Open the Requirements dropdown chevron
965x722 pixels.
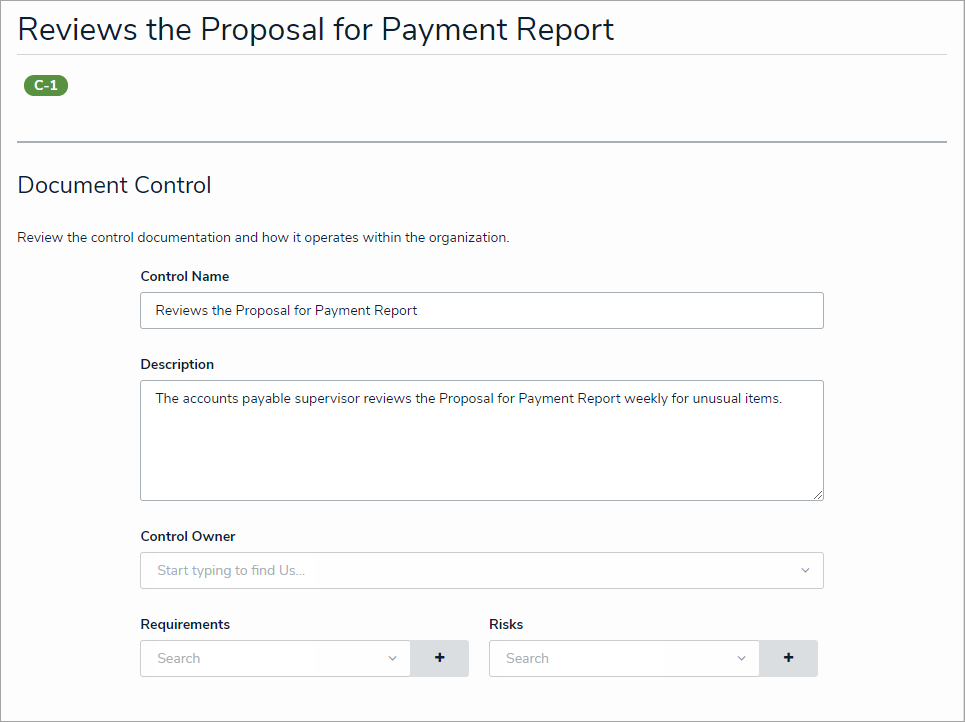(392, 658)
